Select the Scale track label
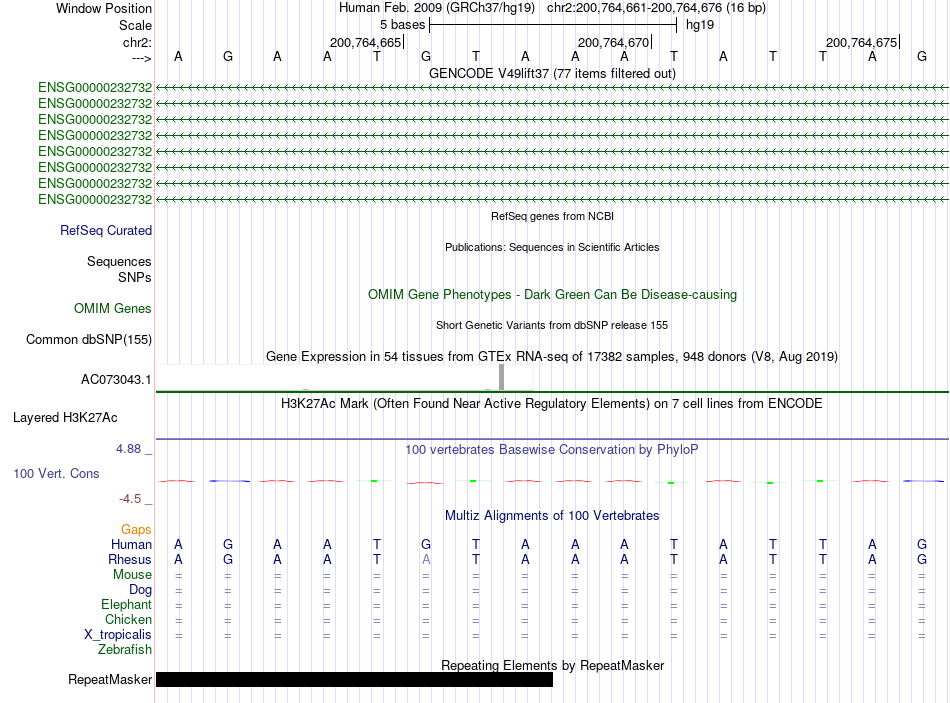 click(x=135, y=25)
